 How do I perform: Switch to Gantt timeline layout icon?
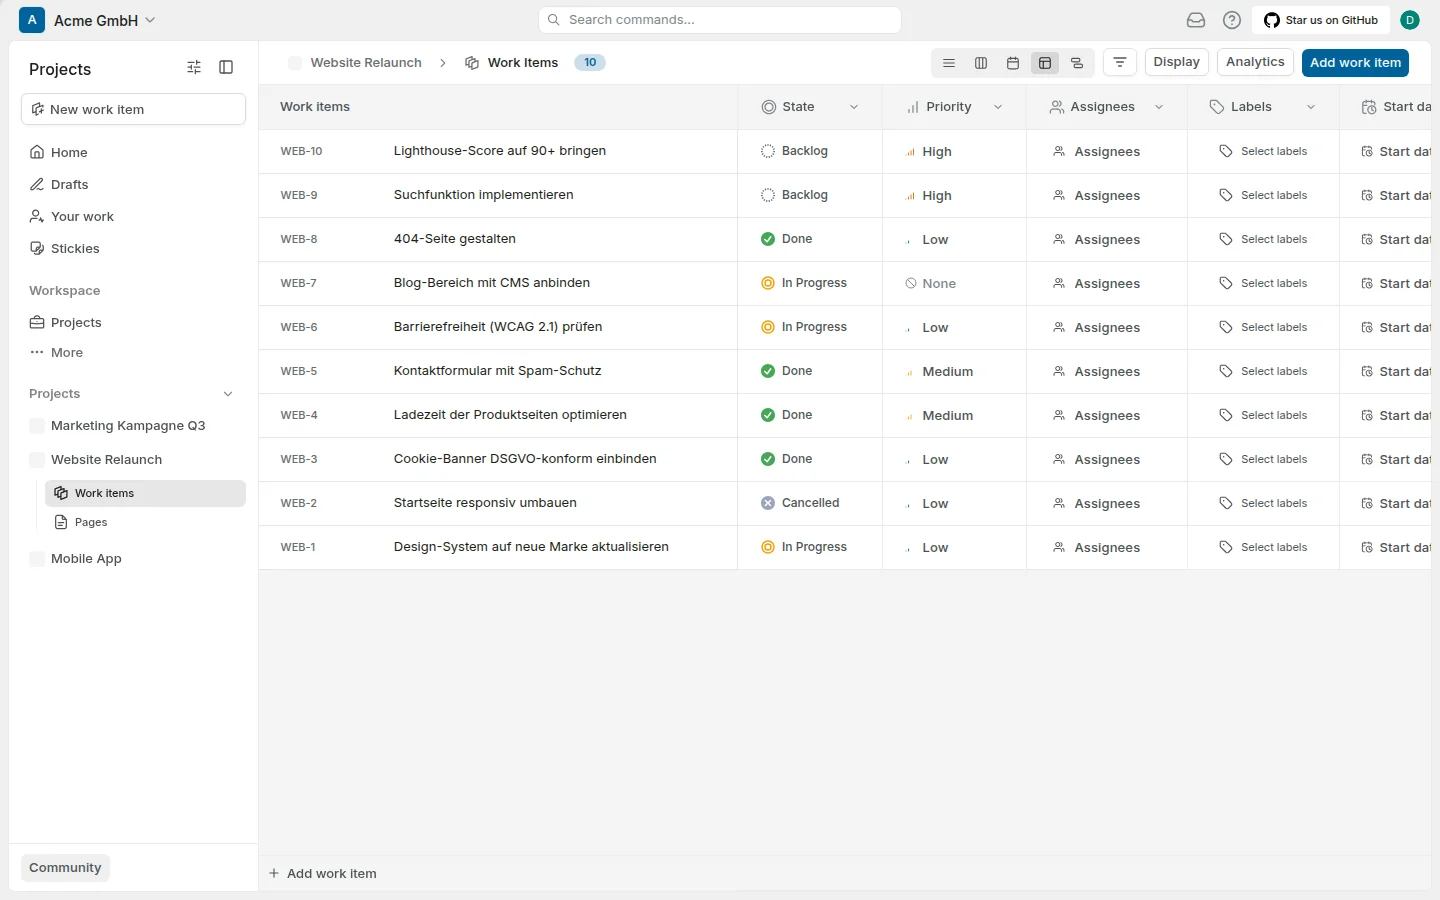point(1077,63)
